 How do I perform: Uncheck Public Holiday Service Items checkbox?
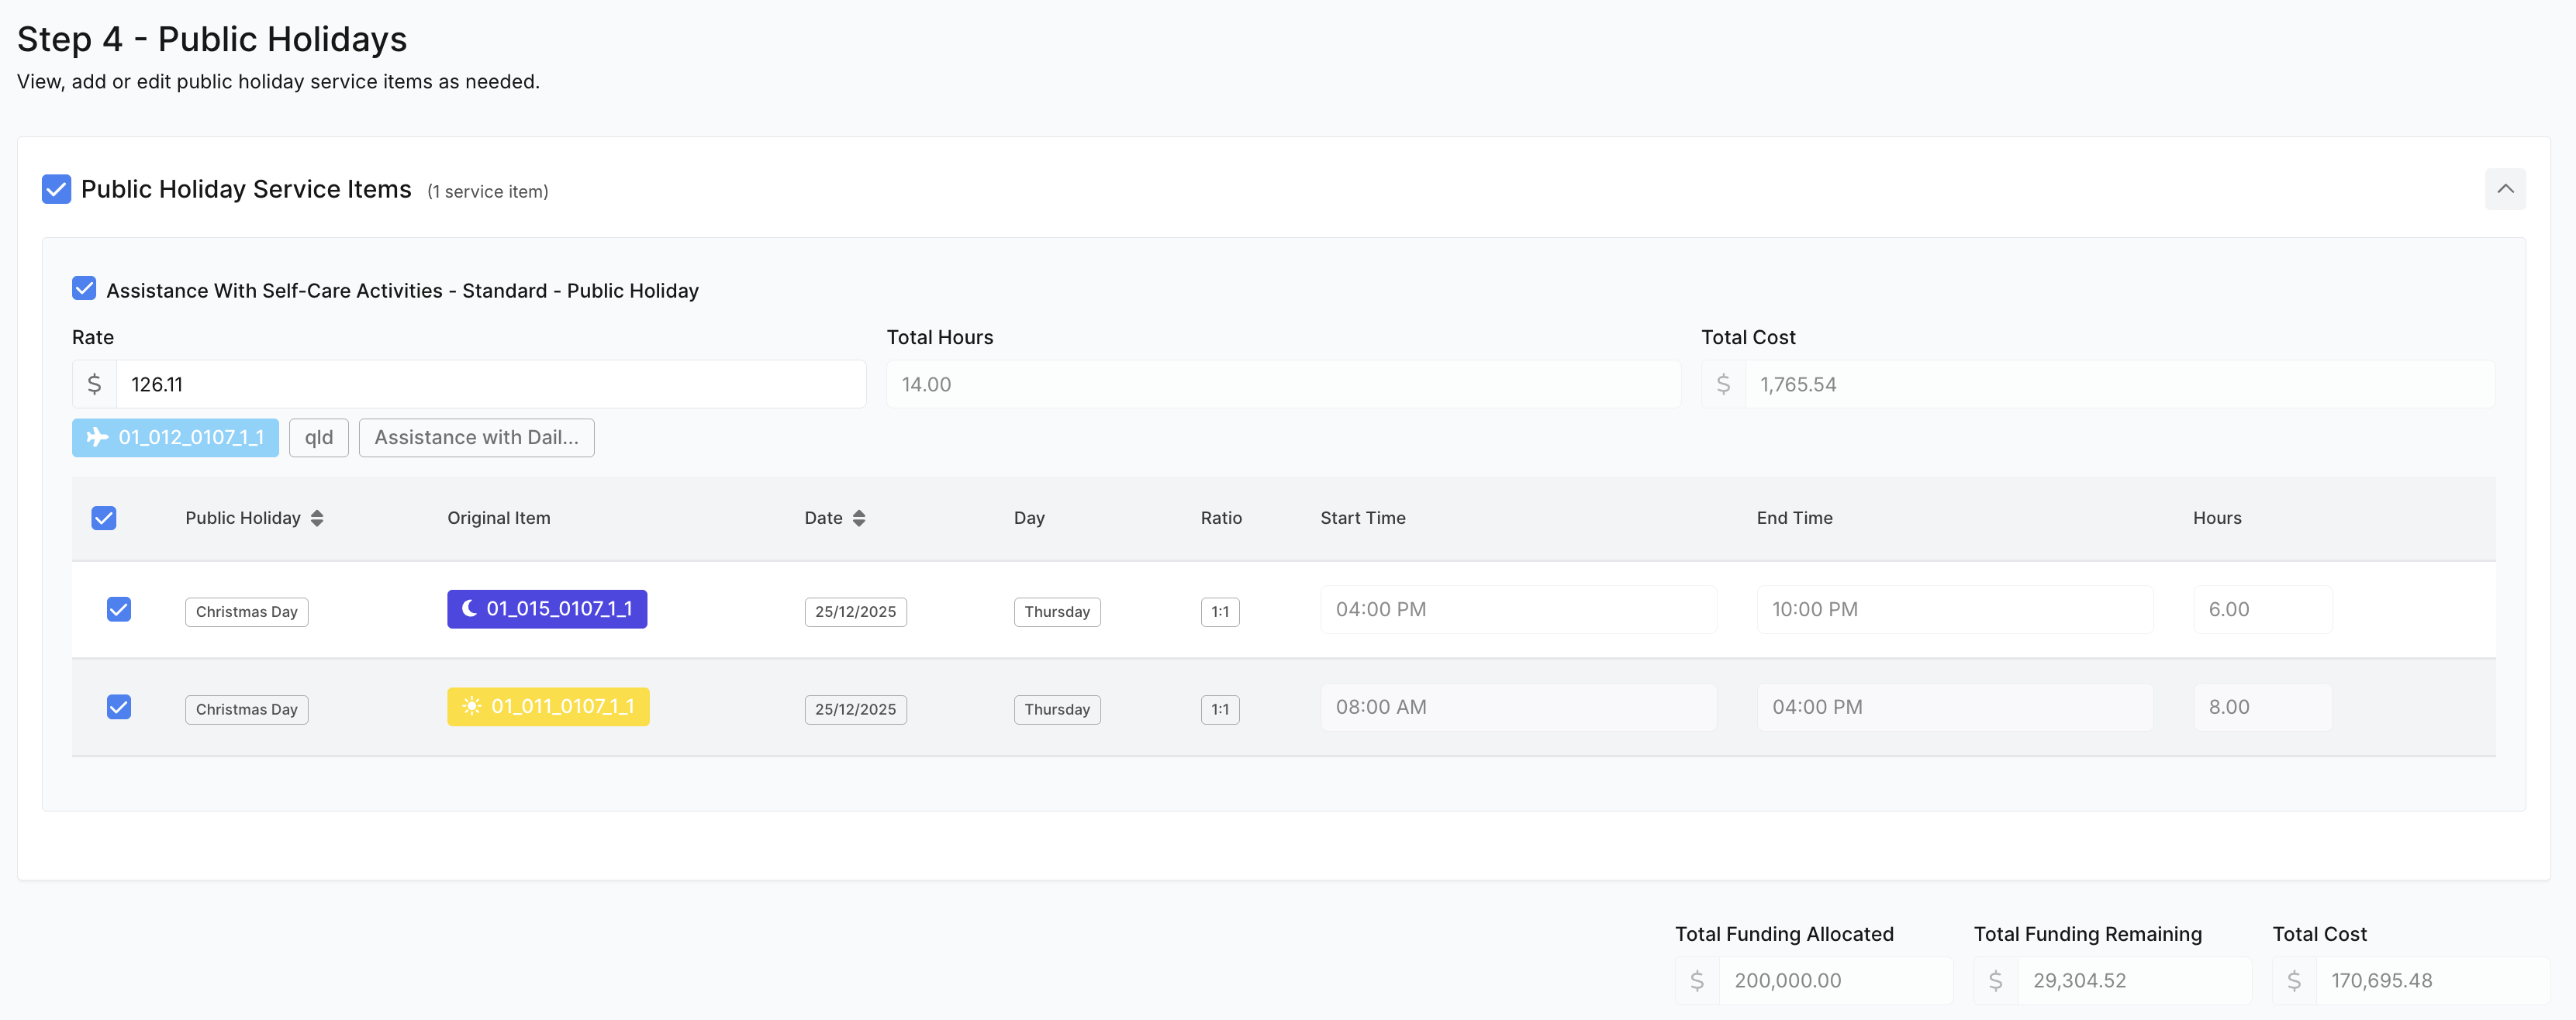(57, 189)
